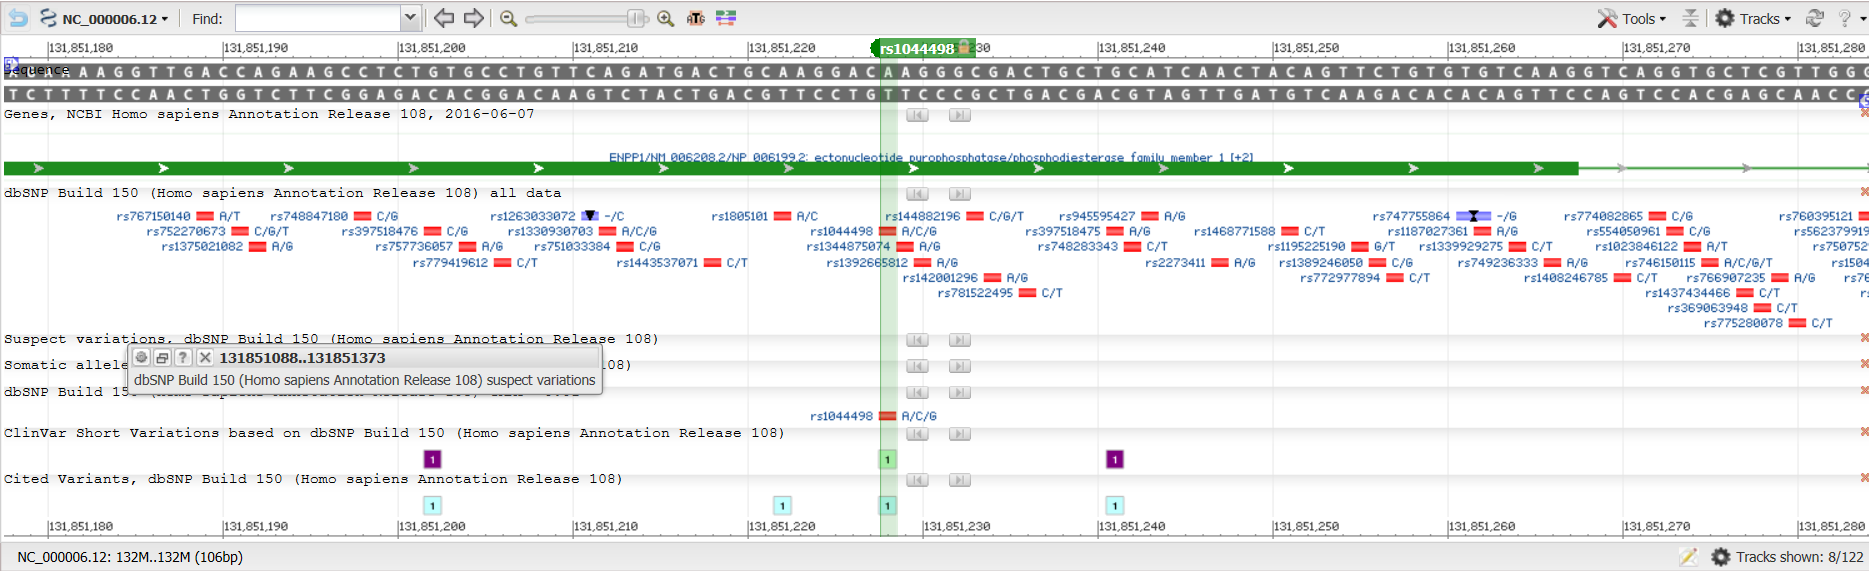Image resolution: width=1869 pixels, height=571 pixels.
Task: Open the feedback pencil icon in status bar
Action: click(1688, 557)
